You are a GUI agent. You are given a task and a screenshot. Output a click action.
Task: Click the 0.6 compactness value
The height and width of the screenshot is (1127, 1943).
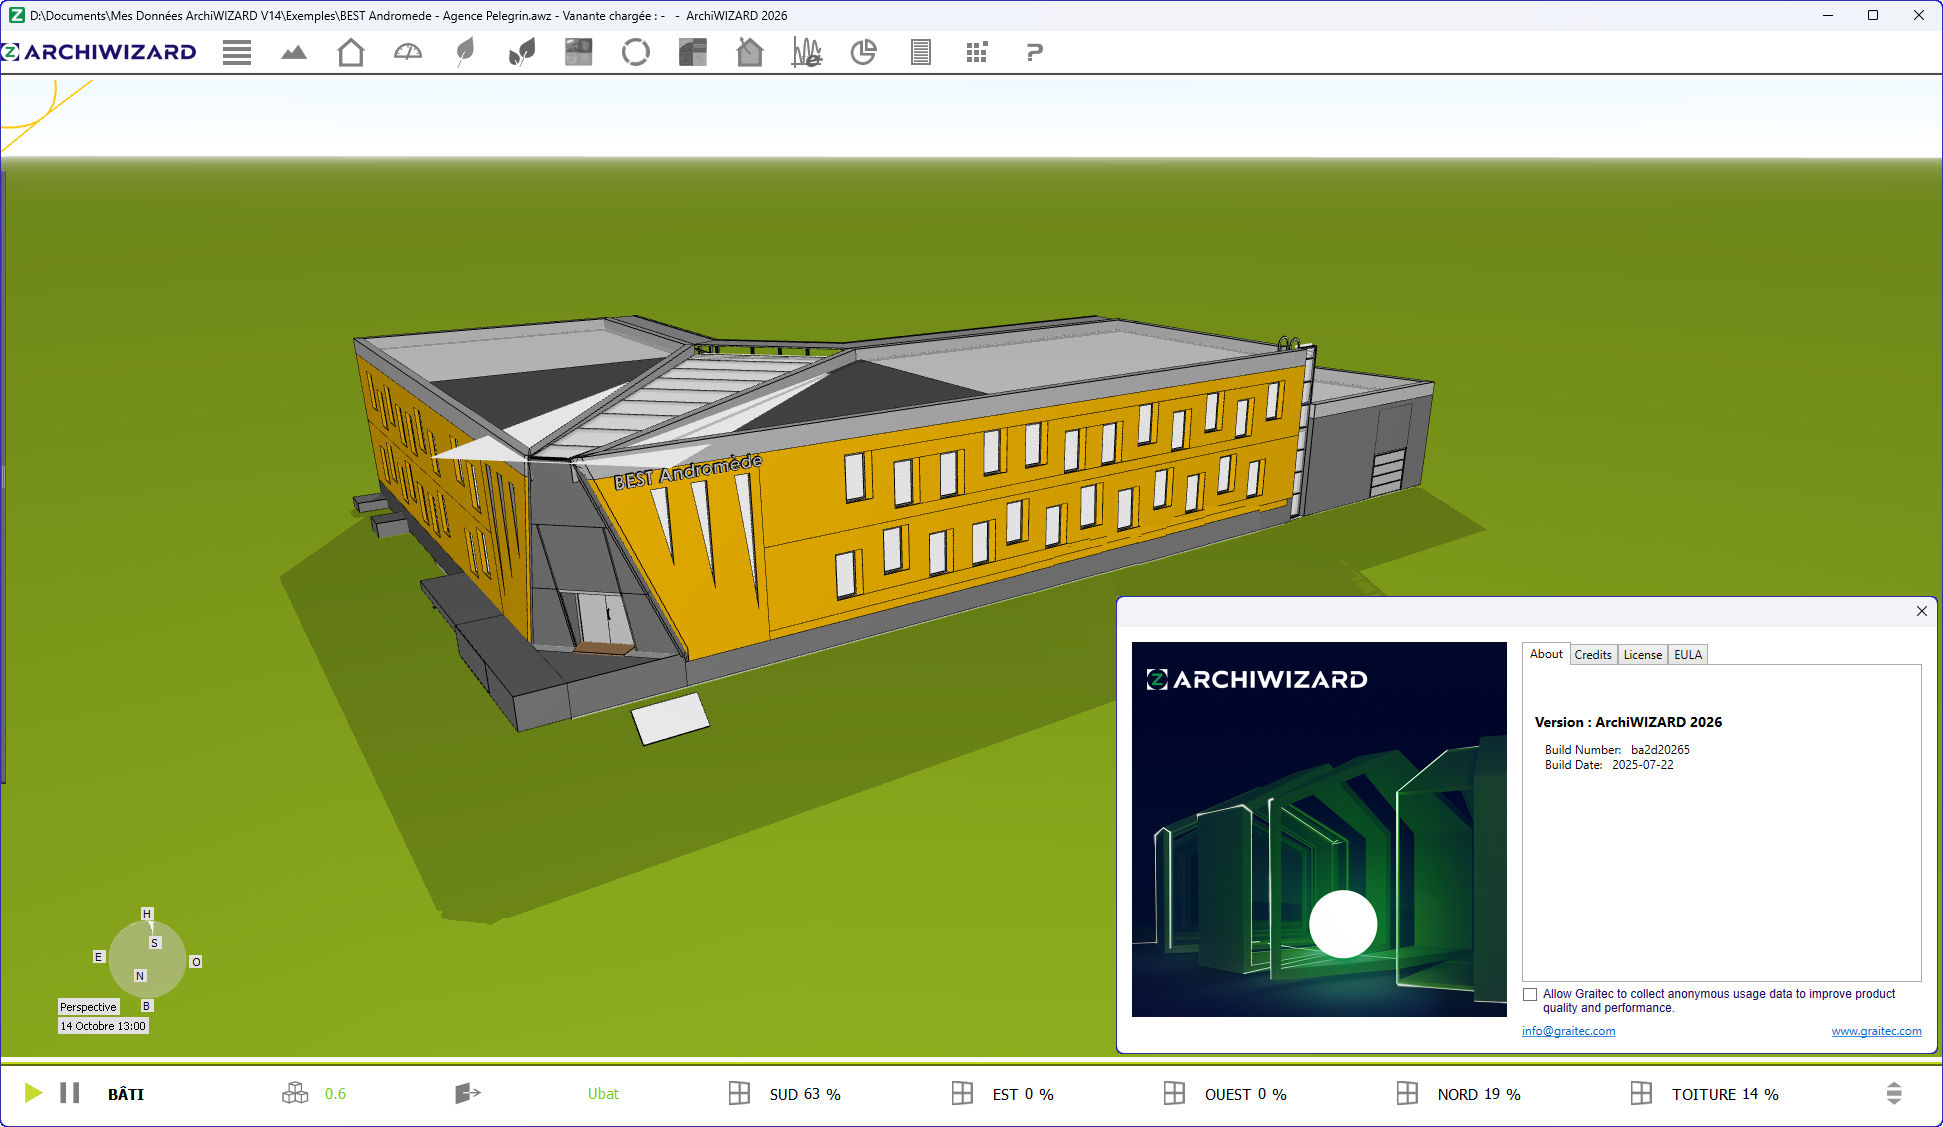335,1094
